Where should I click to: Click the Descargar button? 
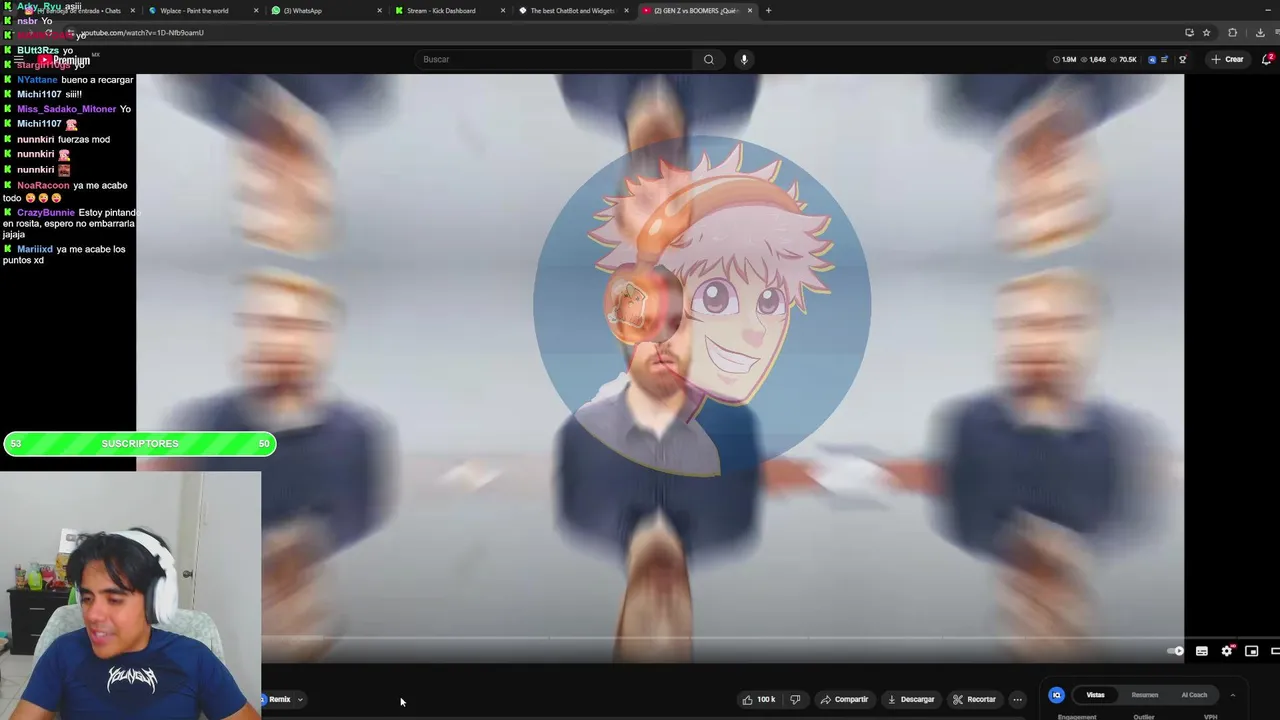[x=911, y=700]
